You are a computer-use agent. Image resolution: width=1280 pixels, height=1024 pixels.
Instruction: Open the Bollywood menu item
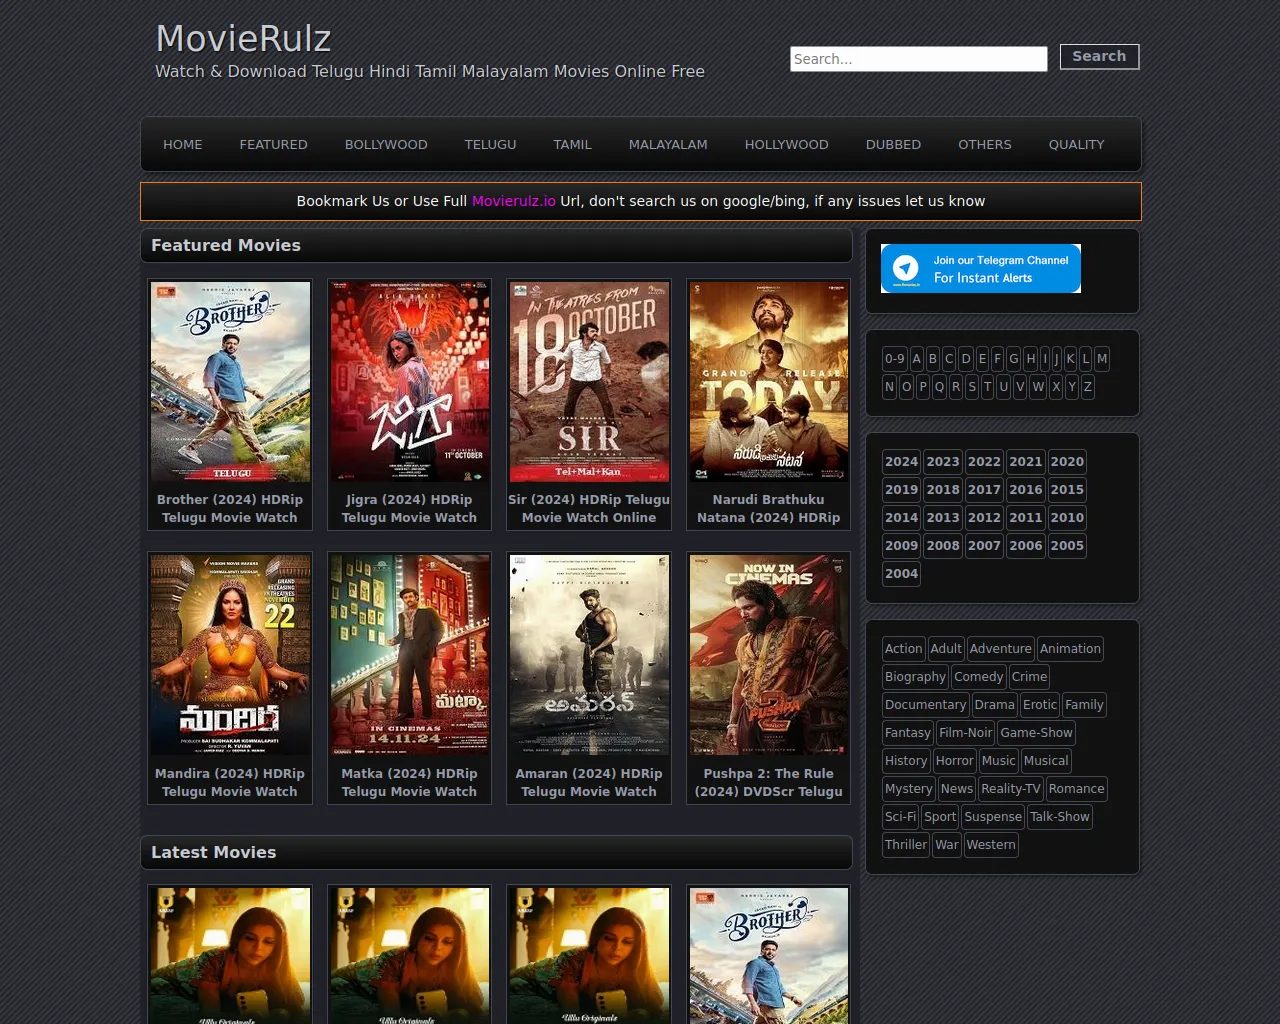click(x=386, y=145)
